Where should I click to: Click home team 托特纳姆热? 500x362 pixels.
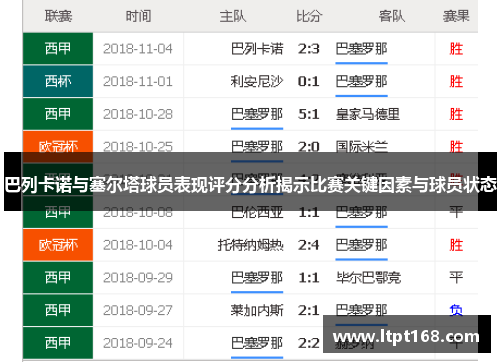250,245
